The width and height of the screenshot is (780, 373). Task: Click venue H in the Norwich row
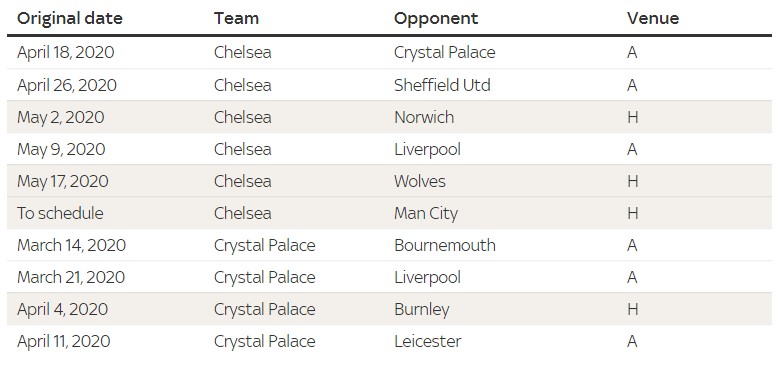(x=632, y=117)
